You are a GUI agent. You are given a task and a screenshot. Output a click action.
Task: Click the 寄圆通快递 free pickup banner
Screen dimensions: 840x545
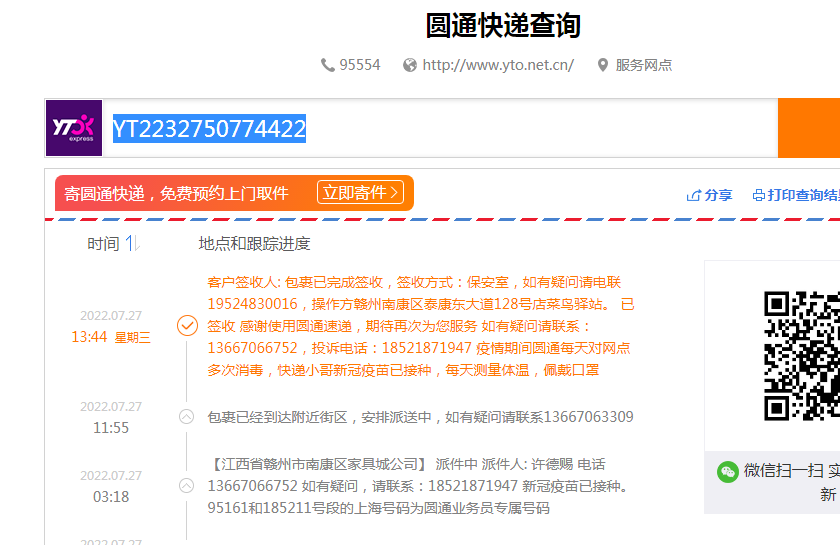point(234,193)
